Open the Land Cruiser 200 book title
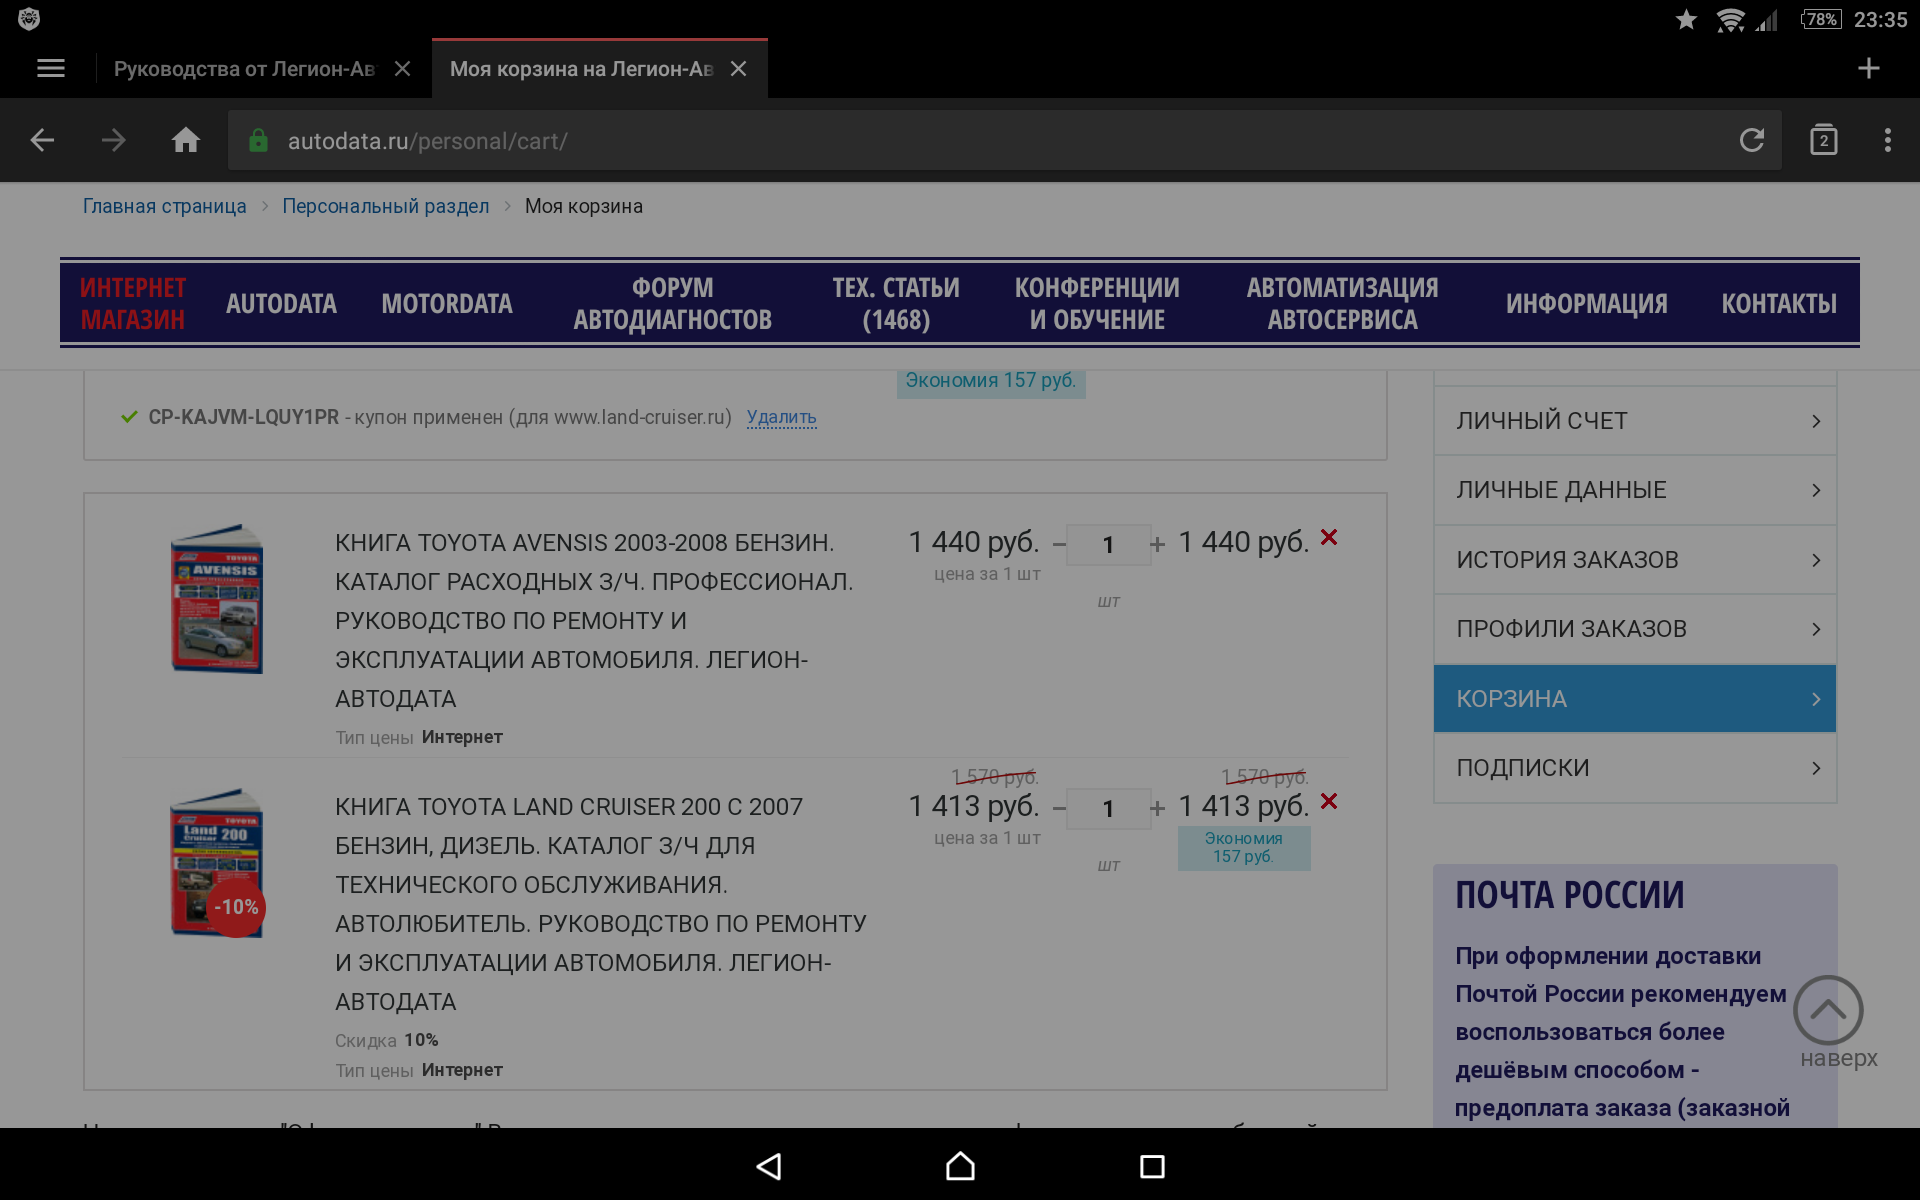This screenshot has height=1200, width=1920. pyautogui.click(x=601, y=903)
